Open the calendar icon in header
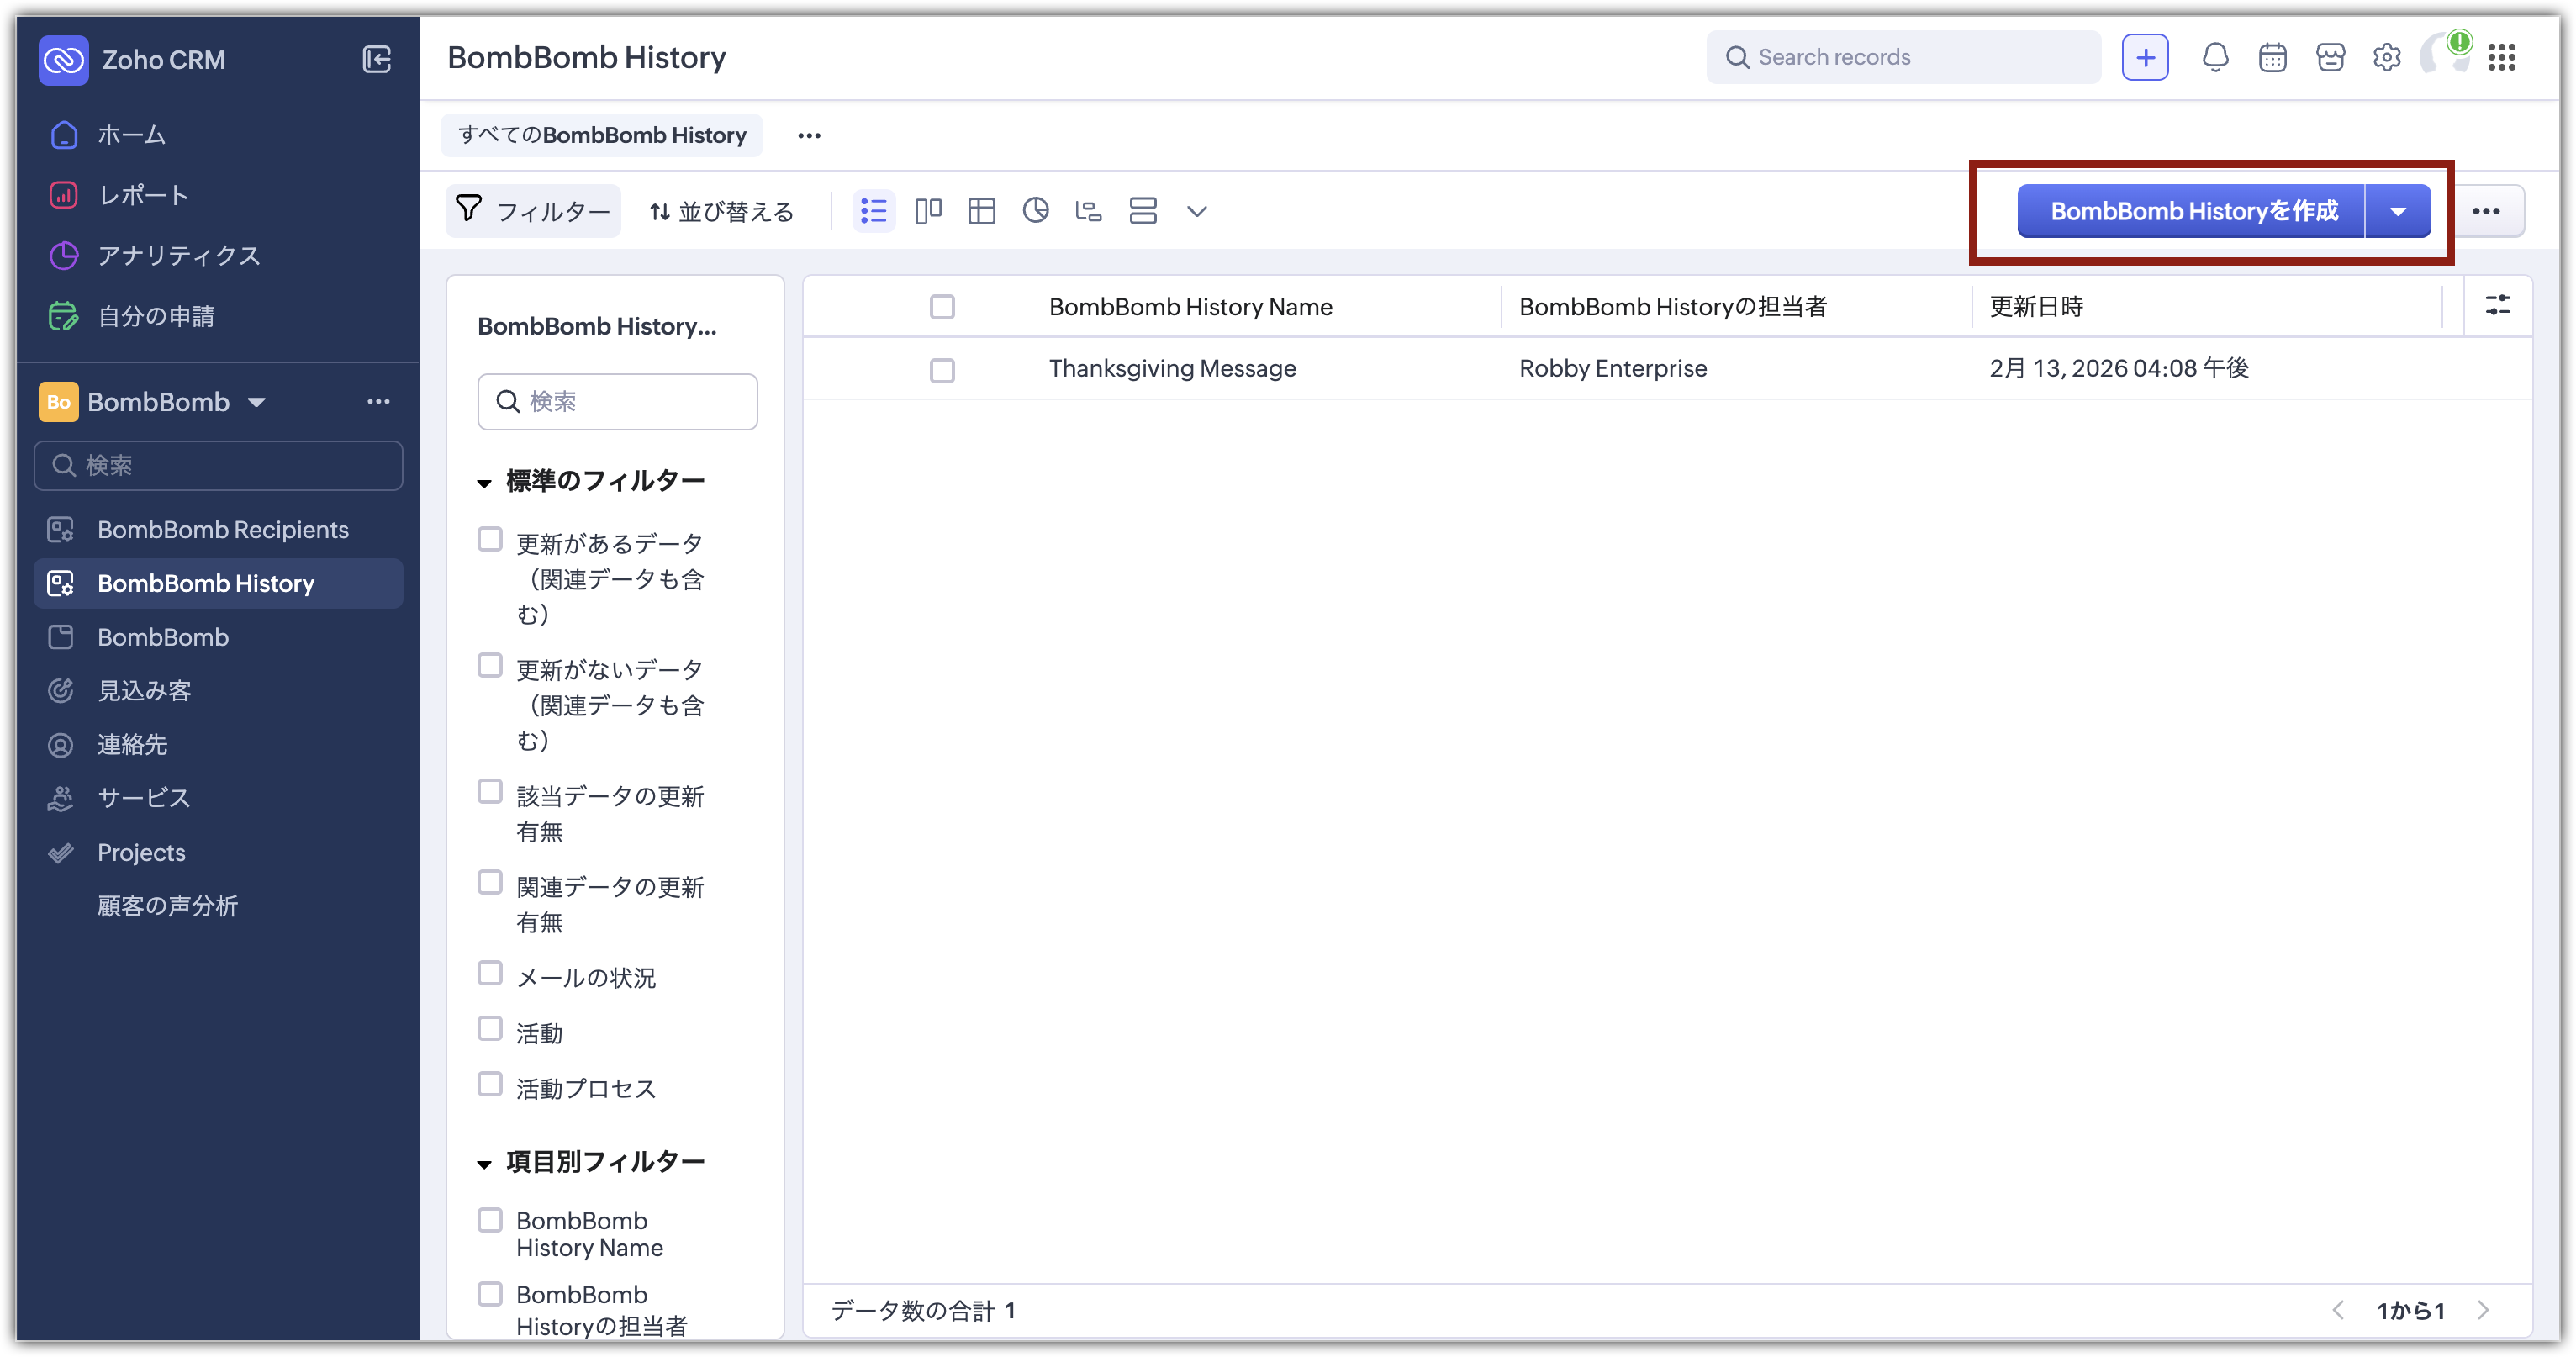Viewport: 2576px width, 1357px height. click(x=2272, y=58)
